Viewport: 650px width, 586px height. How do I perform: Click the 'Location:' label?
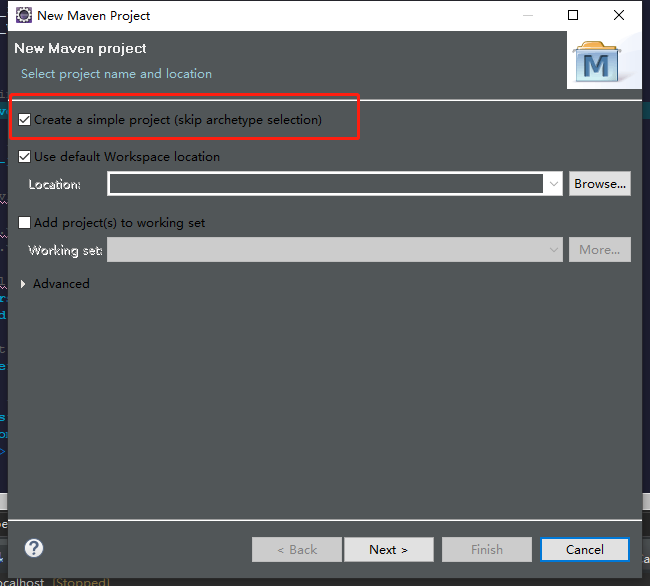click(54, 184)
